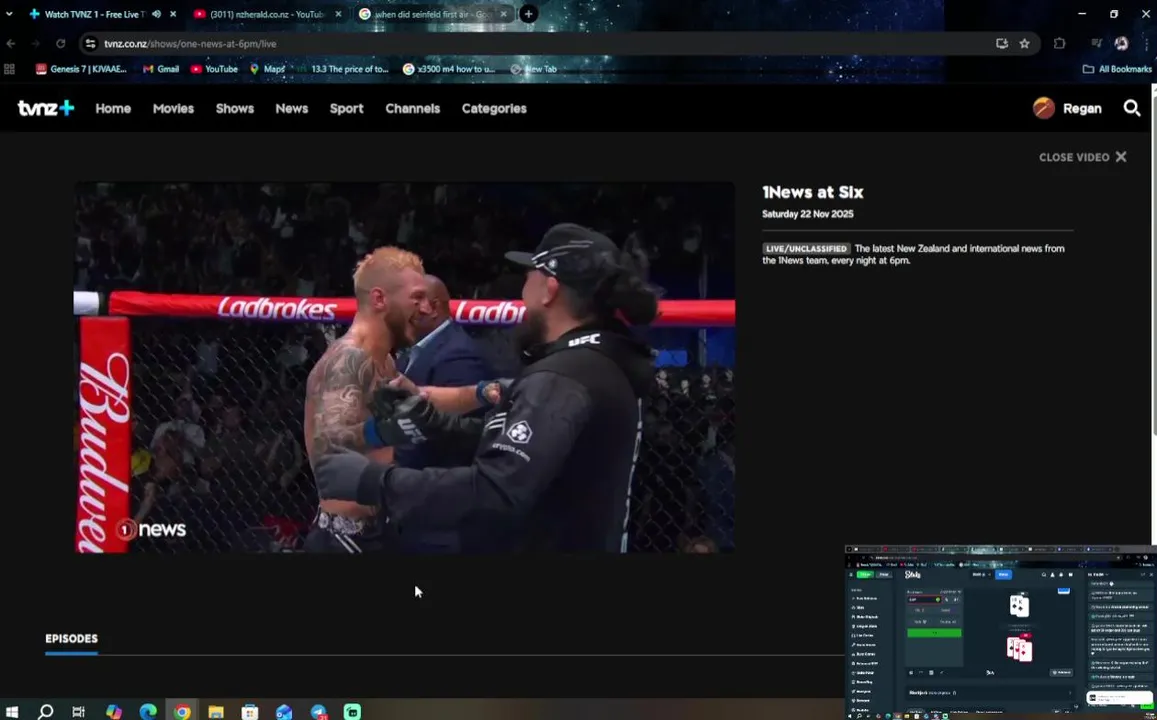
Task: Open the Regan profile menu
Action: pos(1067,108)
